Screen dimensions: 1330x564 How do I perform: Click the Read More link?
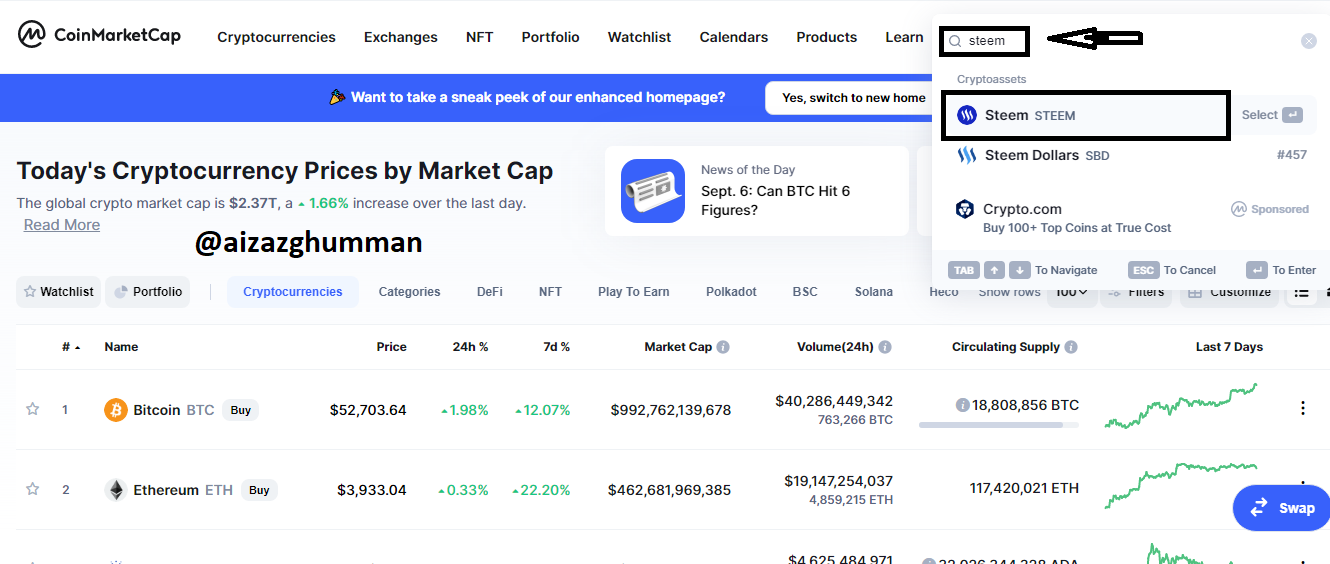tap(62, 225)
